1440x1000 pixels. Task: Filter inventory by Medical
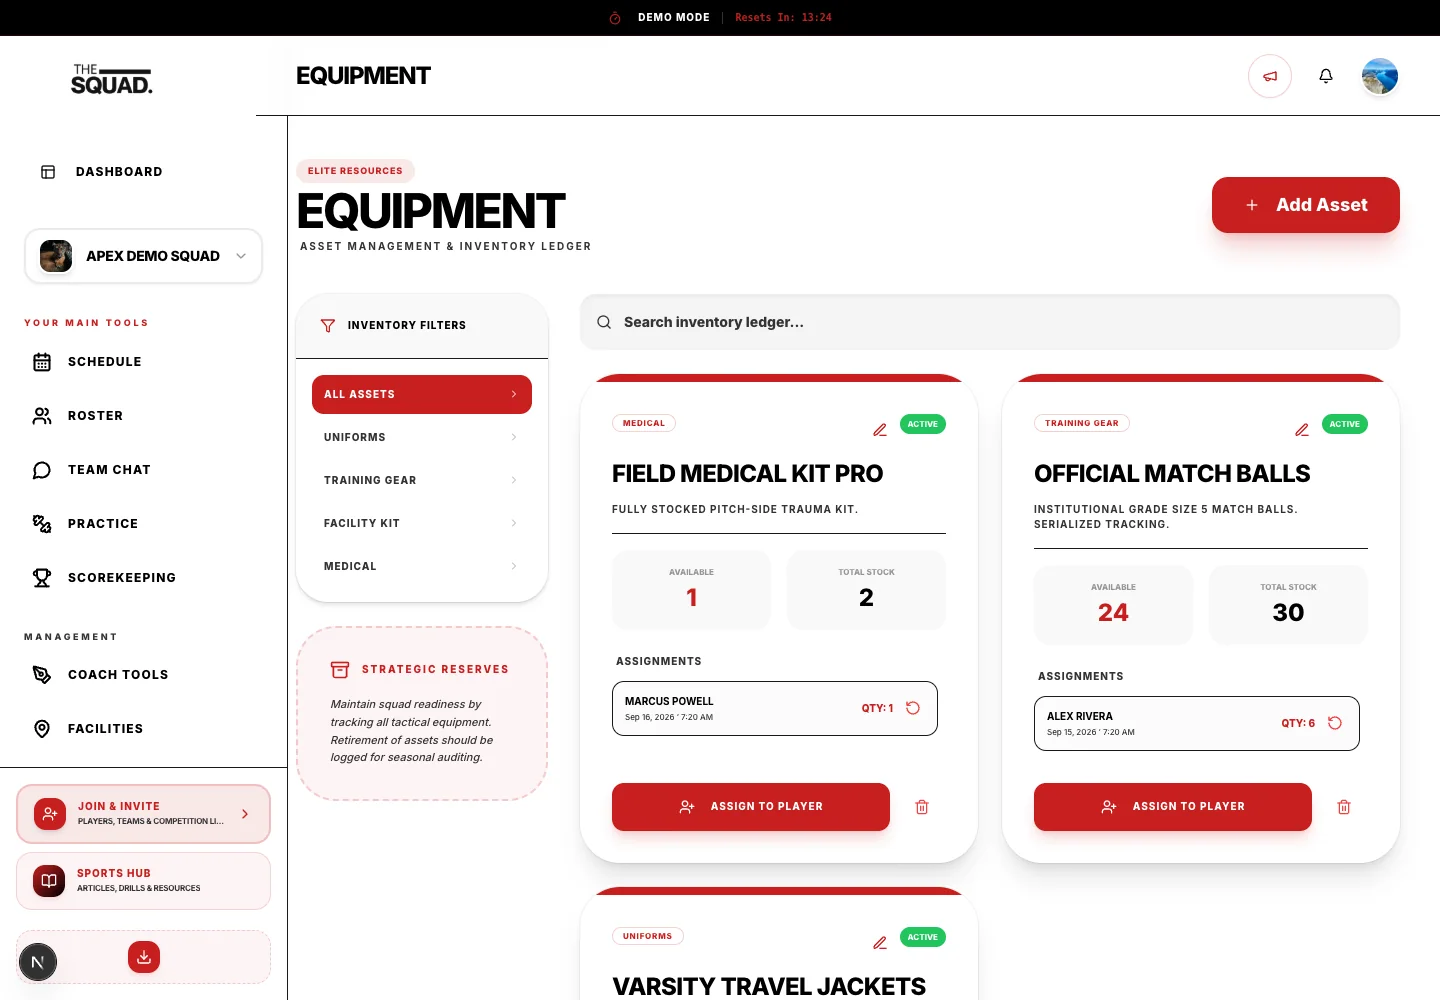coord(422,566)
